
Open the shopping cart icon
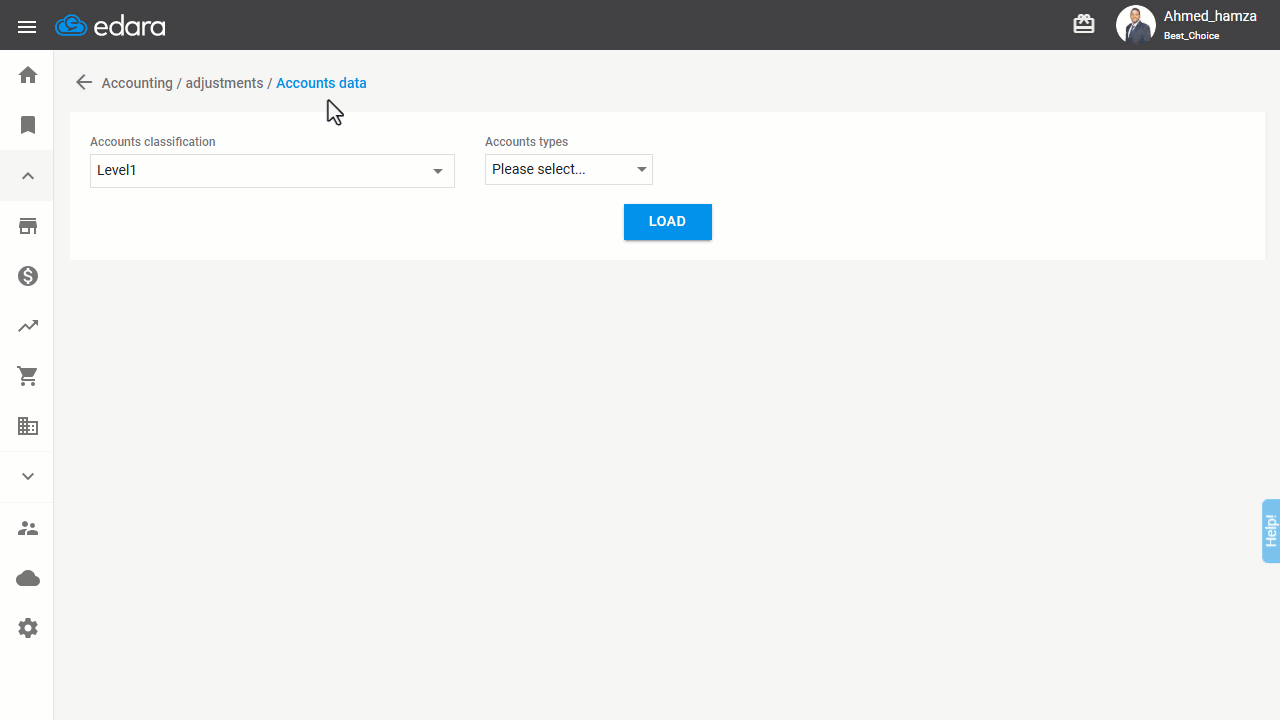(x=28, y=376)
